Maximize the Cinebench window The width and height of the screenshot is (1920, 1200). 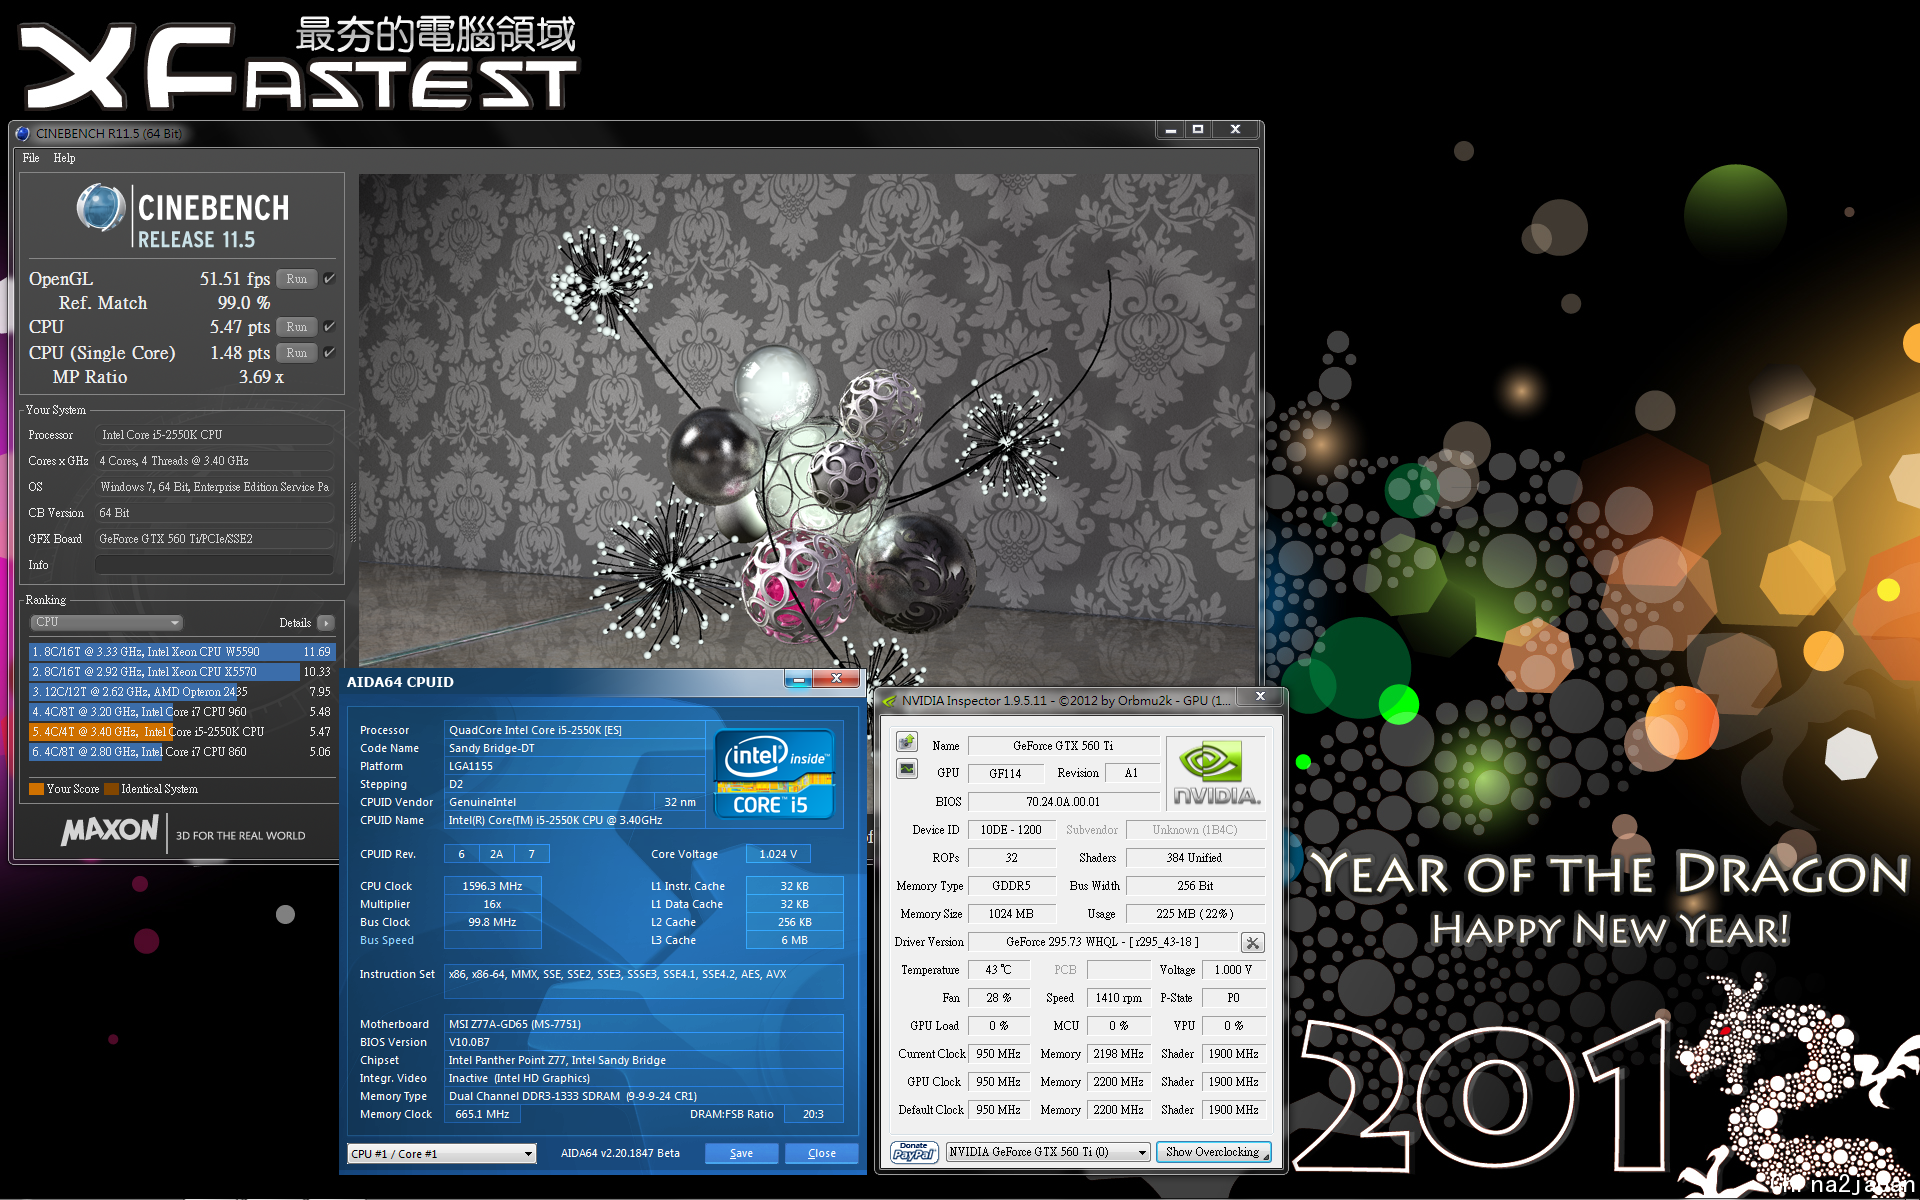(1198, 129)
